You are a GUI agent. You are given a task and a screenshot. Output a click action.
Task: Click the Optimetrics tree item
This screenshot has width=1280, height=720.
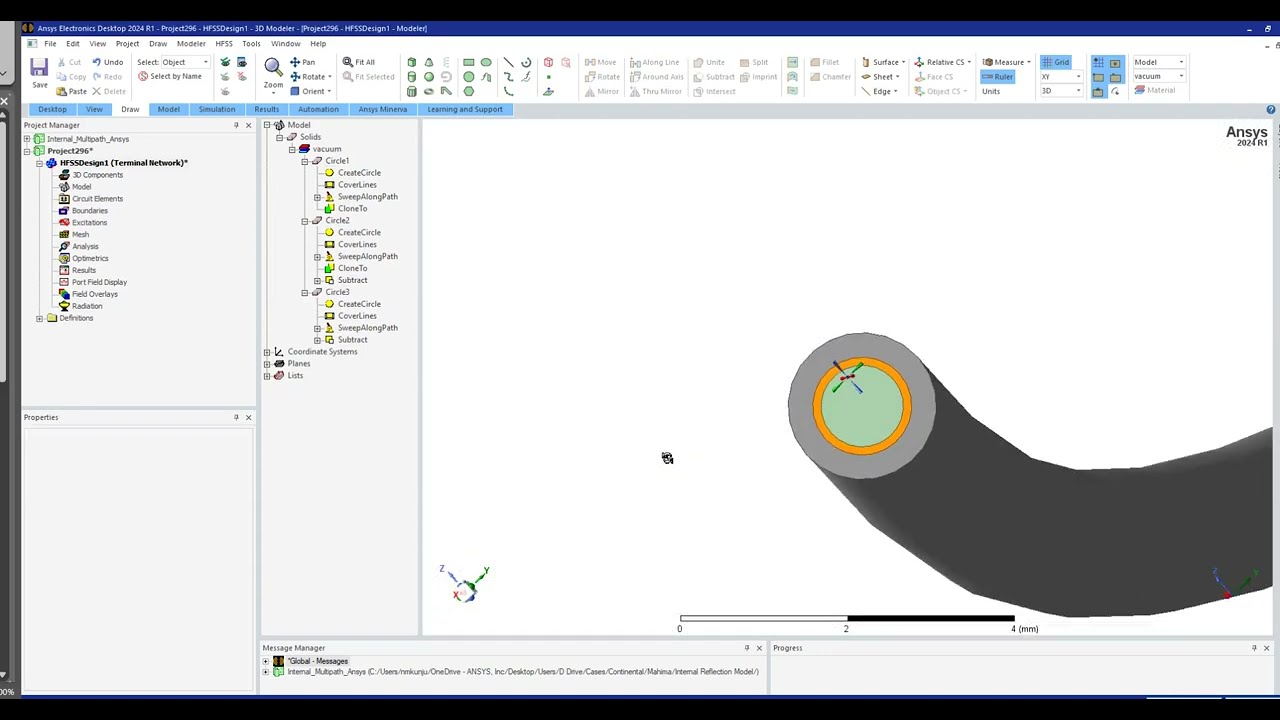[x=90, y=258]
